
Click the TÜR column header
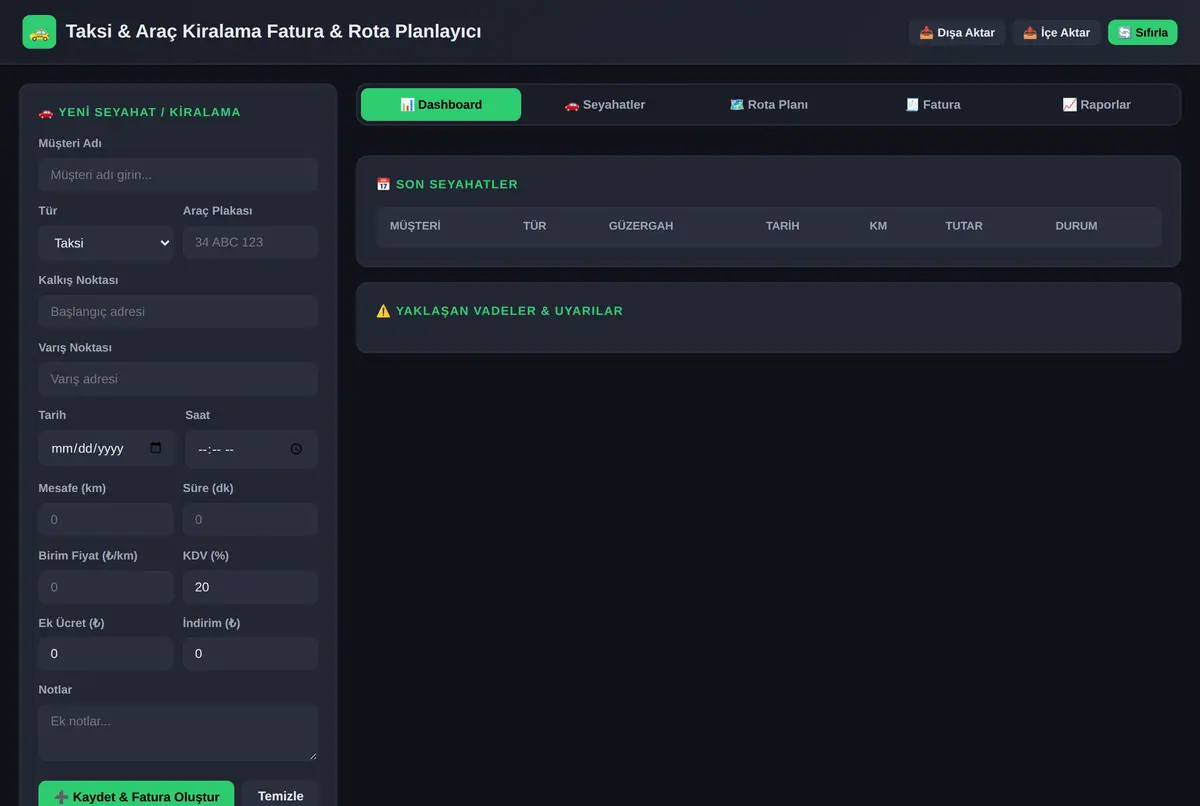(x=535, y=226)
